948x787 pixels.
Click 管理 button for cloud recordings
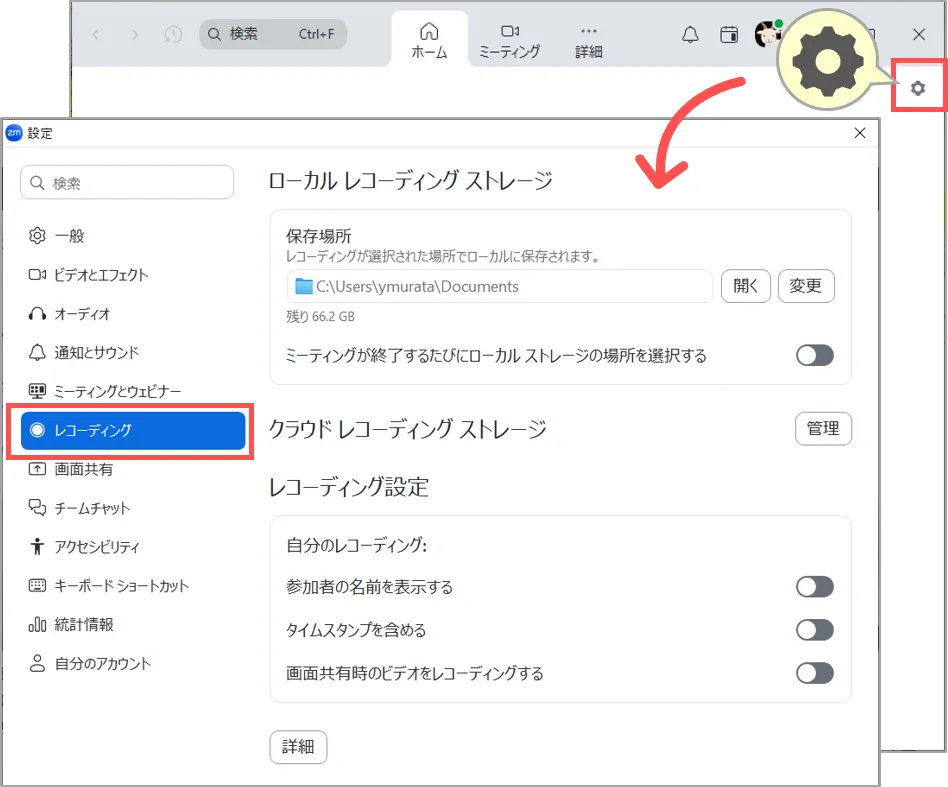(823, 429)
